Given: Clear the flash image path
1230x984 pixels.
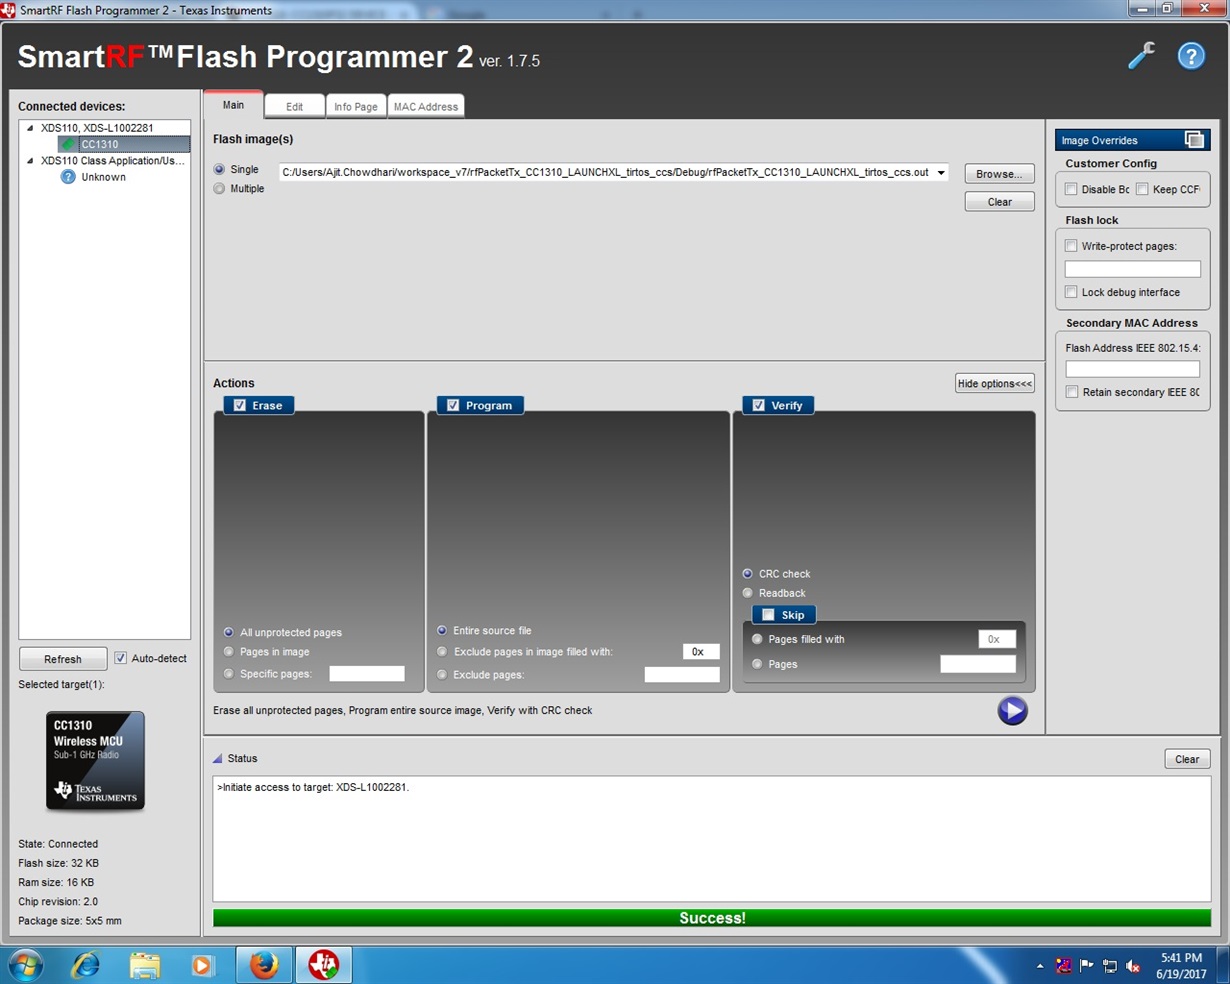Looking at the screenshot, I should coord(999,202).
